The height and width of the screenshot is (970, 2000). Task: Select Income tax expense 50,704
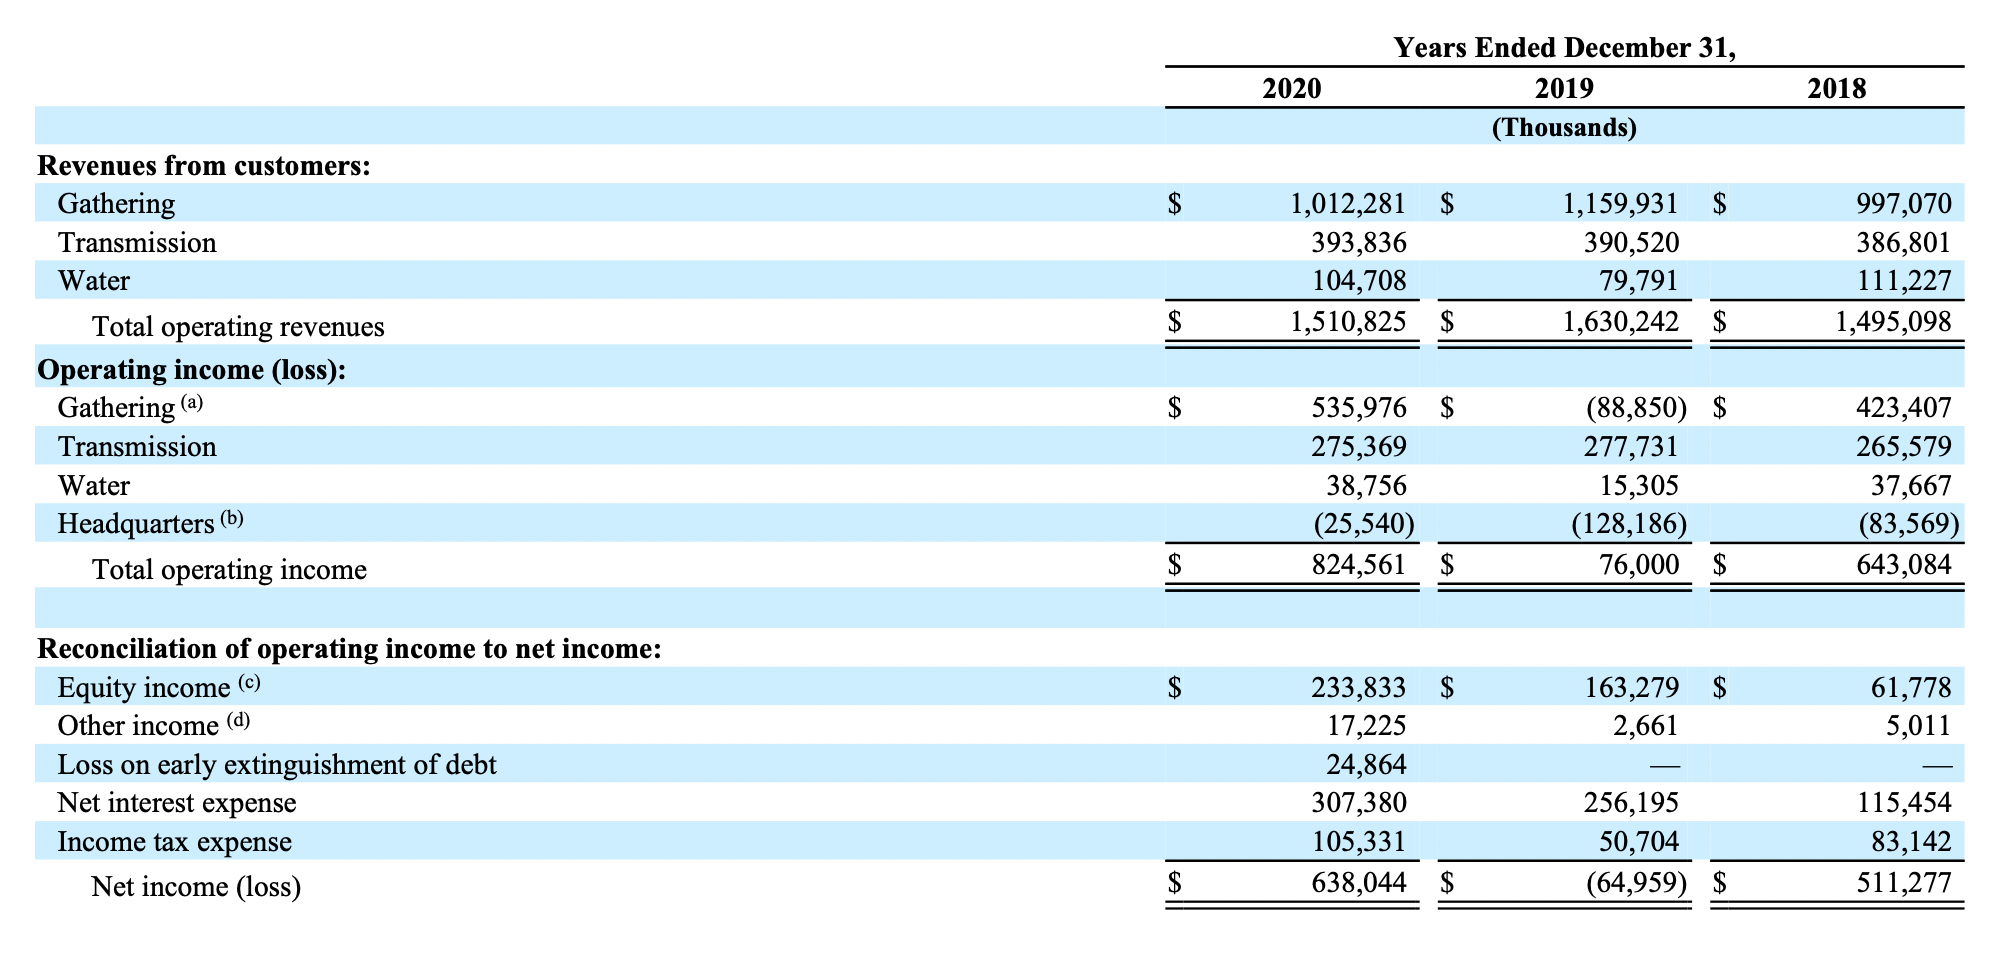(1639, 842)
